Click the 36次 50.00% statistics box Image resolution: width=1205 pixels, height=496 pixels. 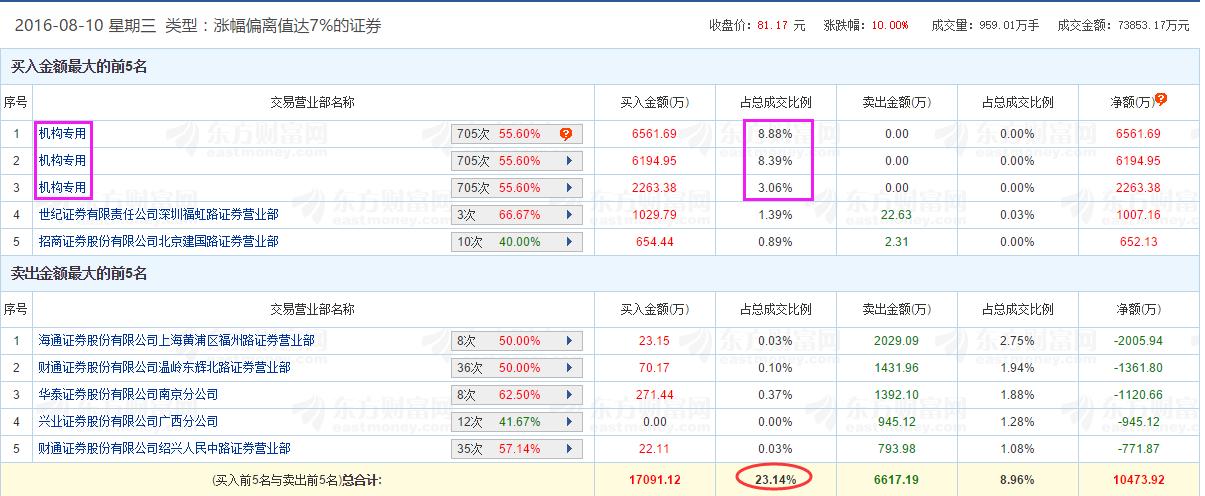[x=516, y=367]
